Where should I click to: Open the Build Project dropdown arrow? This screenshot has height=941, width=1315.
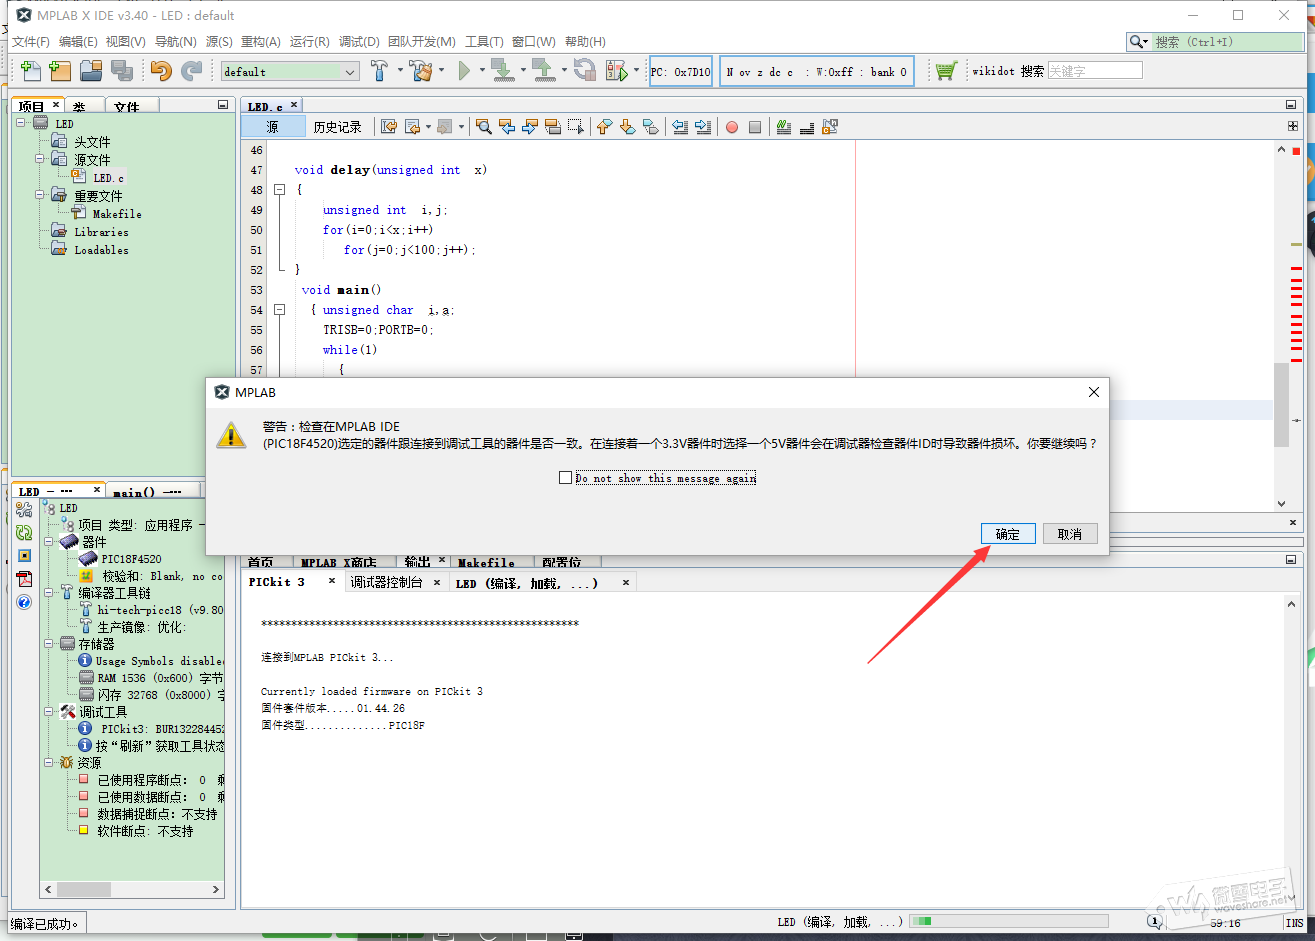[x=399, y=71]
